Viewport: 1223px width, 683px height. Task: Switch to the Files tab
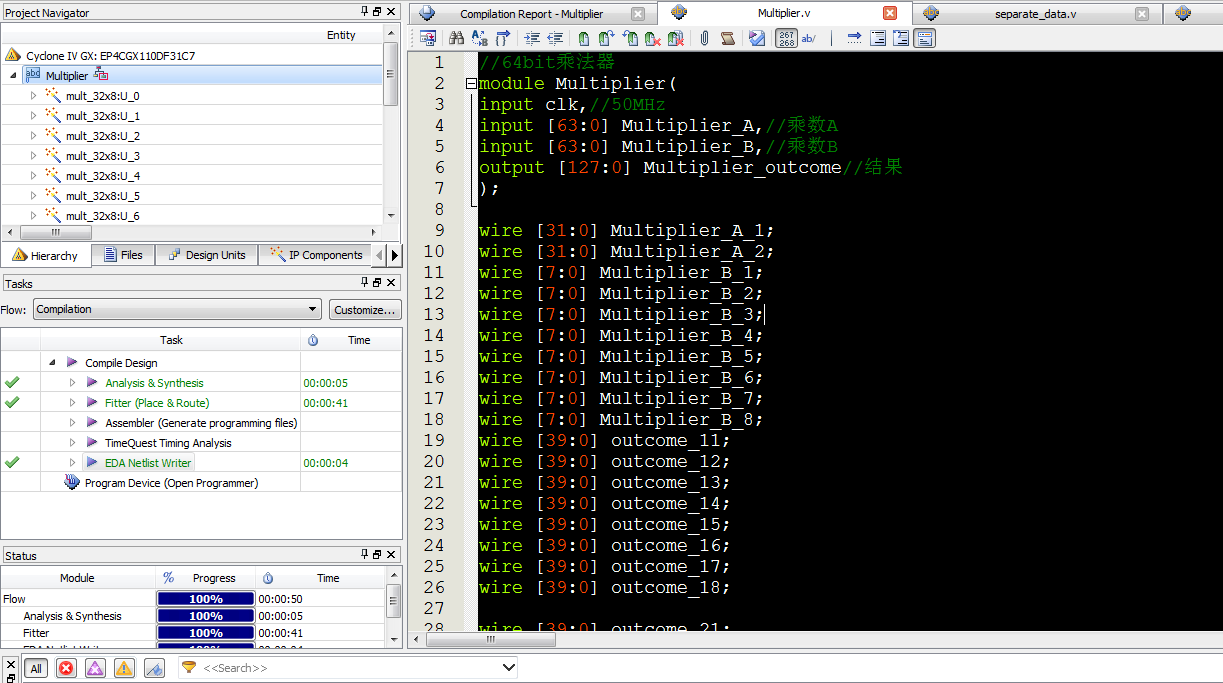122,255
